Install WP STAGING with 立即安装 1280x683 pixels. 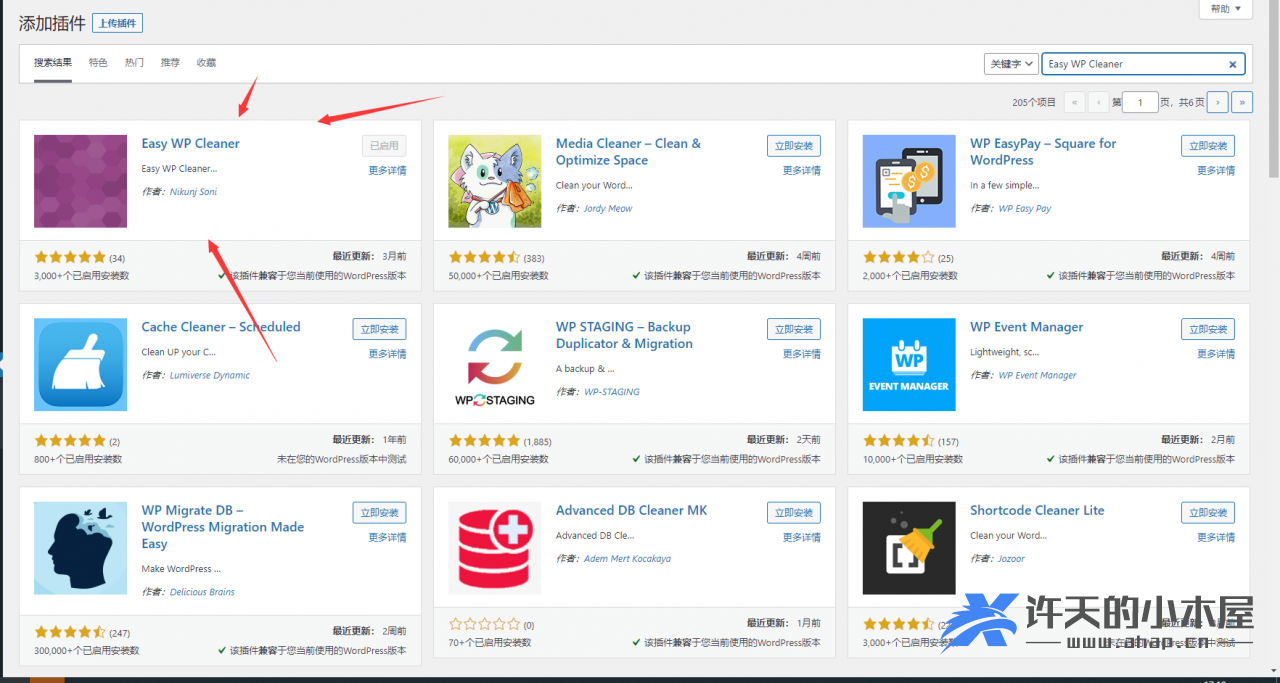[794, 329]
